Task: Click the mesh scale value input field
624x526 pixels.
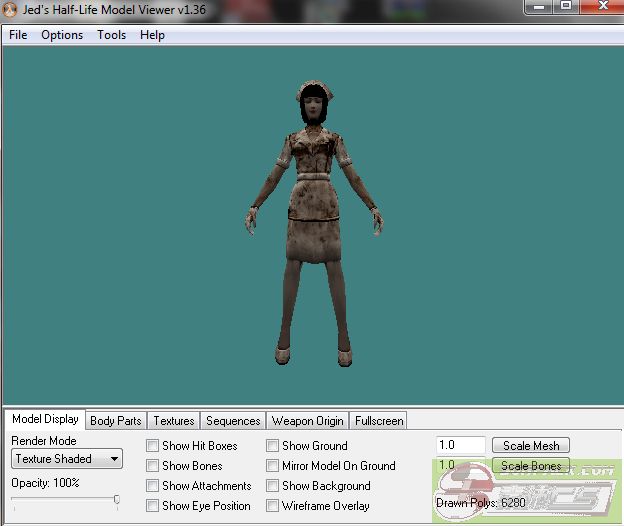Action: tap(461, 446)
